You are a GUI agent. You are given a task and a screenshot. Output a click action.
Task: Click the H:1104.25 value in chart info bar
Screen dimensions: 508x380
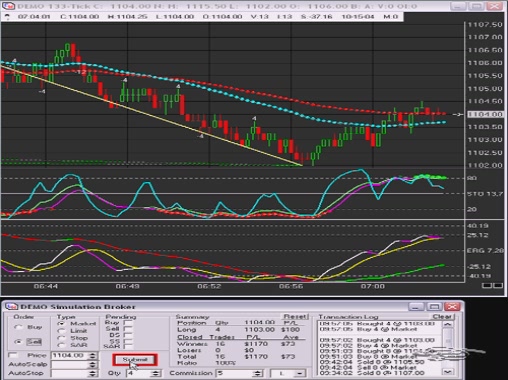point(128,17)
